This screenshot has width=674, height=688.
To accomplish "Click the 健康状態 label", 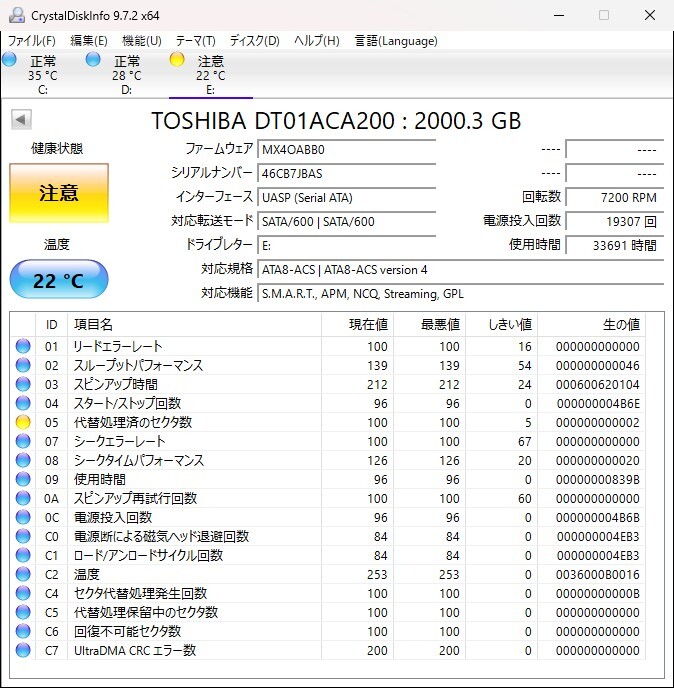I will click(x=57, y=148).
